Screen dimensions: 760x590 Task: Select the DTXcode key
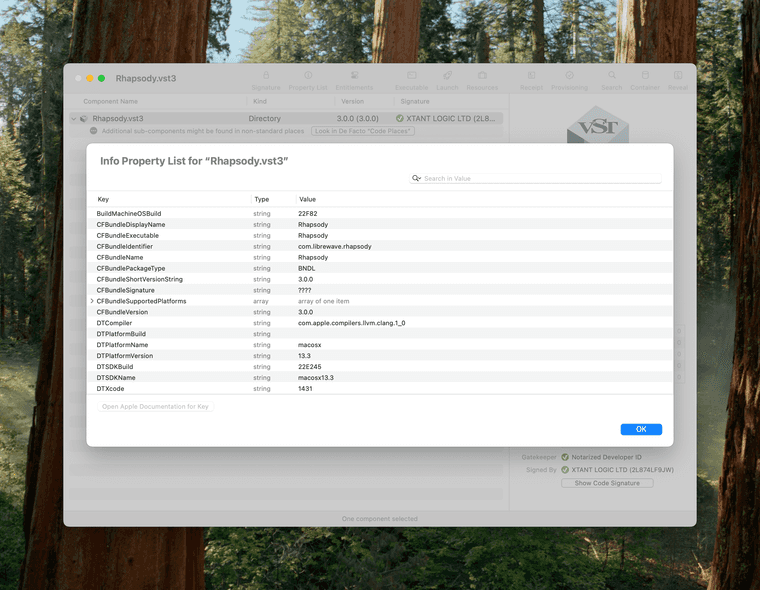(x=110, y=388)
